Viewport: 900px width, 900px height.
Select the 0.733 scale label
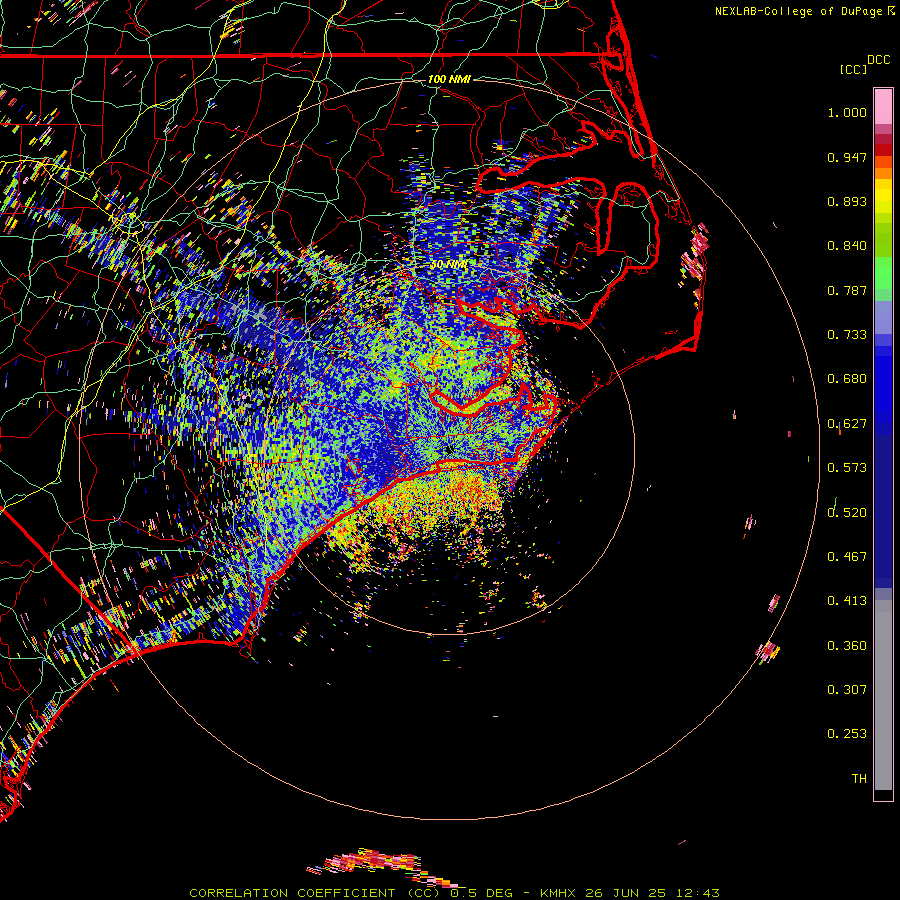(x=847, y=335)
